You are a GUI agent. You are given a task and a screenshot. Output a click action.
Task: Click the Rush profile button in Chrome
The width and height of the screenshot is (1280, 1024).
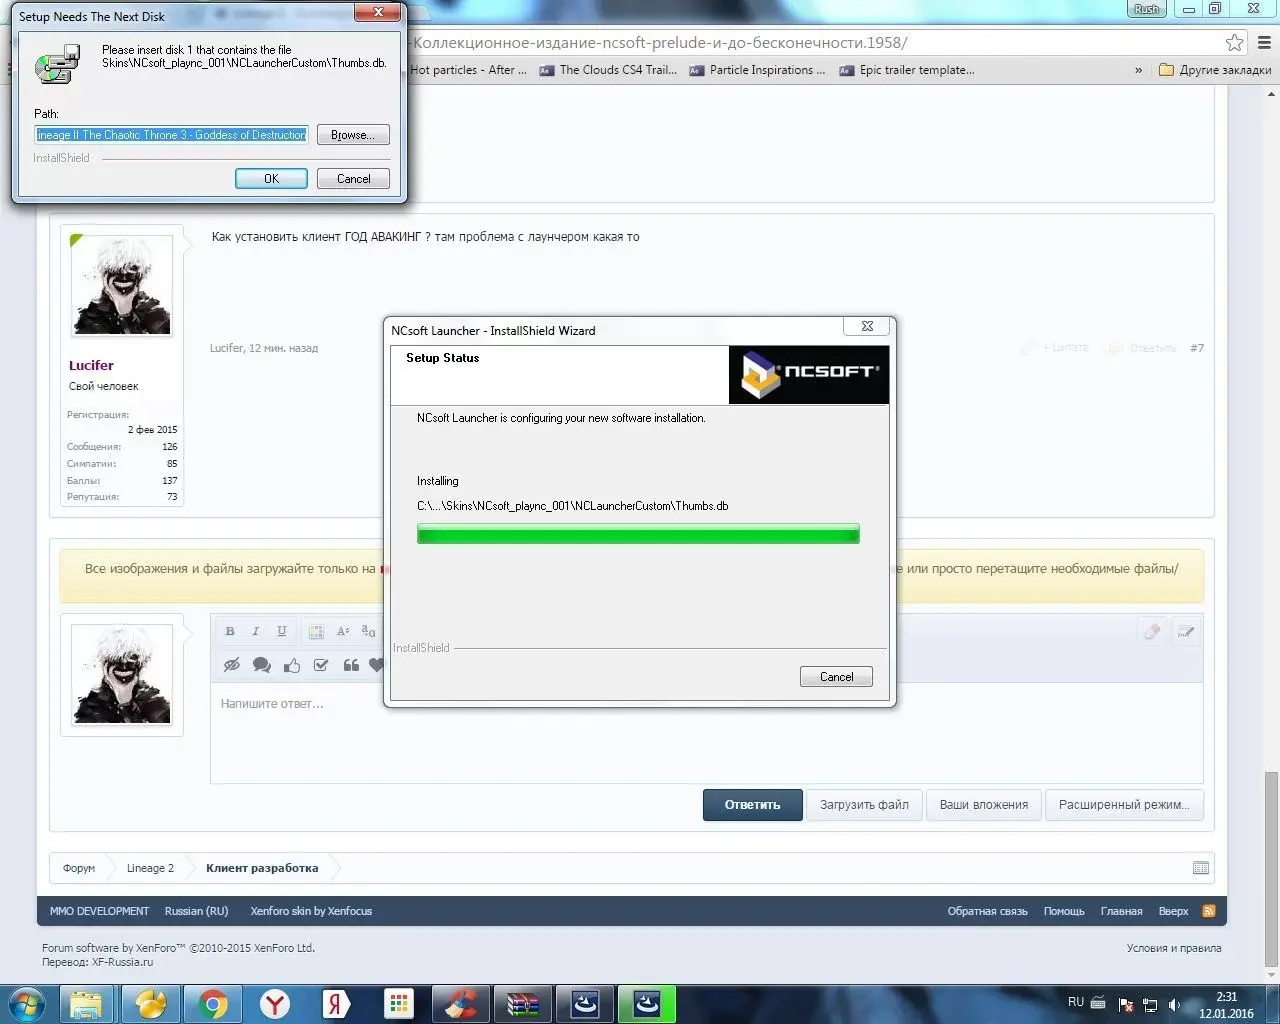click(1146, 9)
